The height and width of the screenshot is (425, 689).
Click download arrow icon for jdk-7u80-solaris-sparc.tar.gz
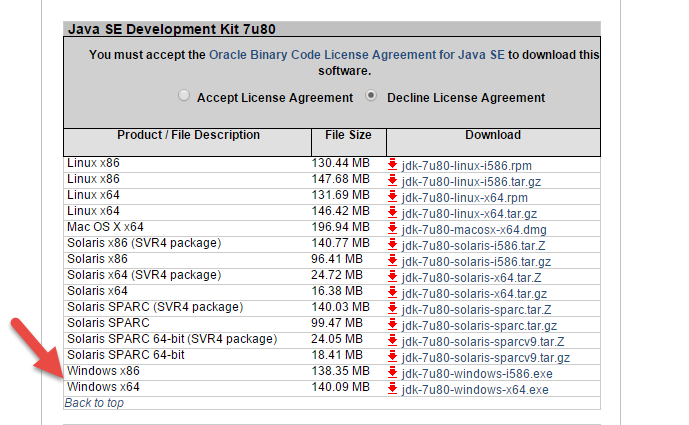393,325
